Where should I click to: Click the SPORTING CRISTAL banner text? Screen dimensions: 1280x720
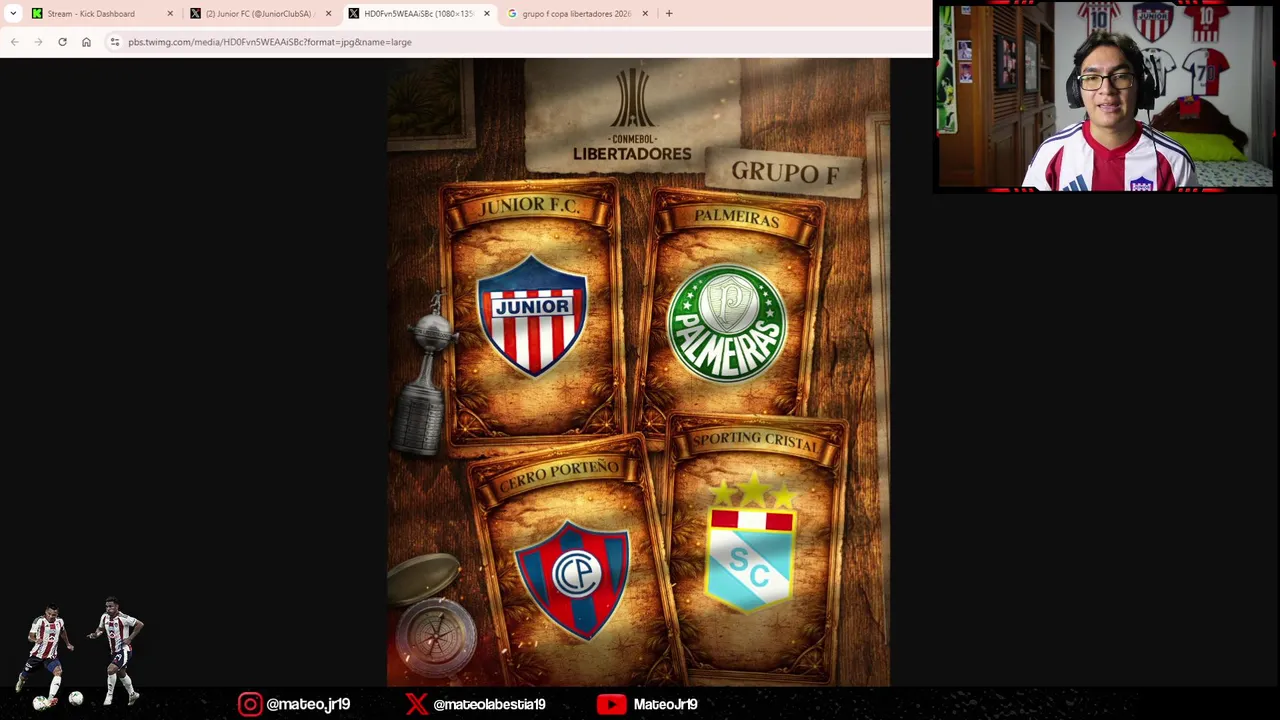click(x=756, y=440)
